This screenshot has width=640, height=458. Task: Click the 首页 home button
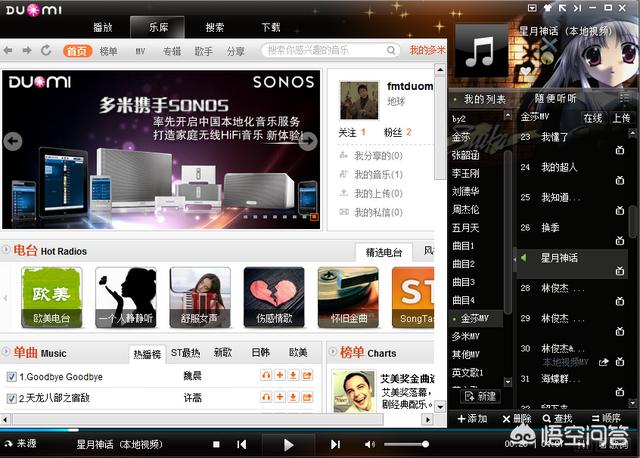[77, 51]
